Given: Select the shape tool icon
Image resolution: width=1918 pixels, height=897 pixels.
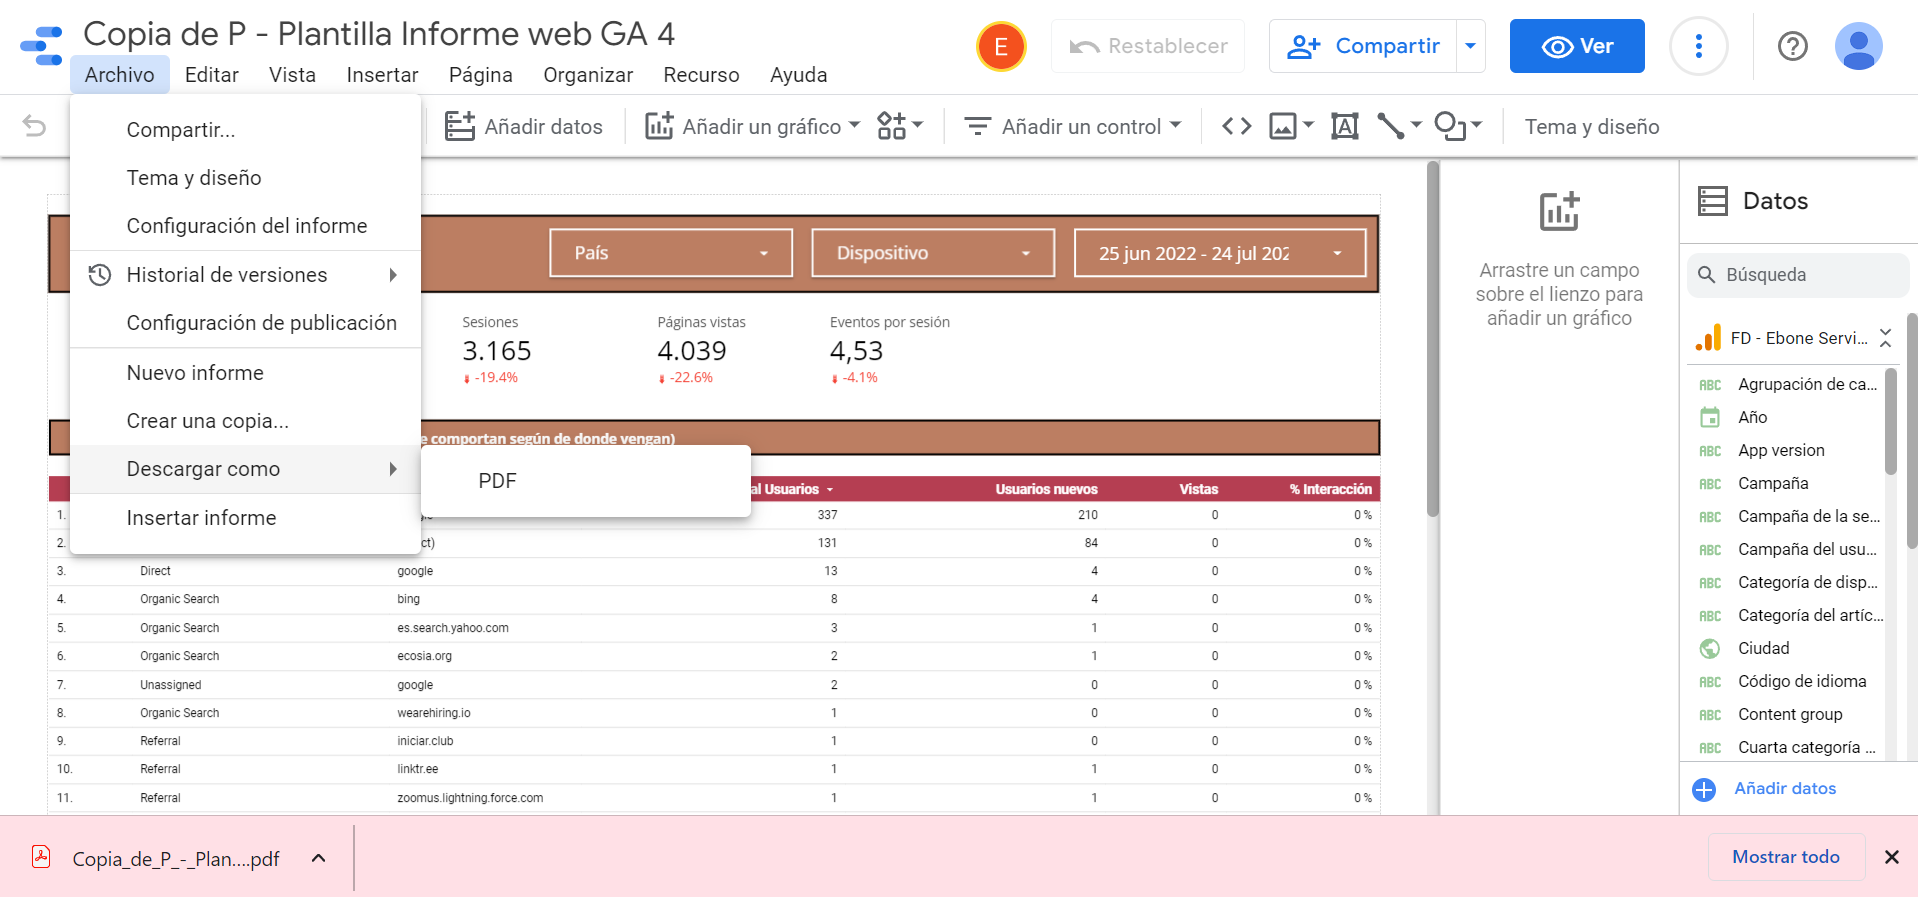Looking at the screenshot, I should (1449, 126).
